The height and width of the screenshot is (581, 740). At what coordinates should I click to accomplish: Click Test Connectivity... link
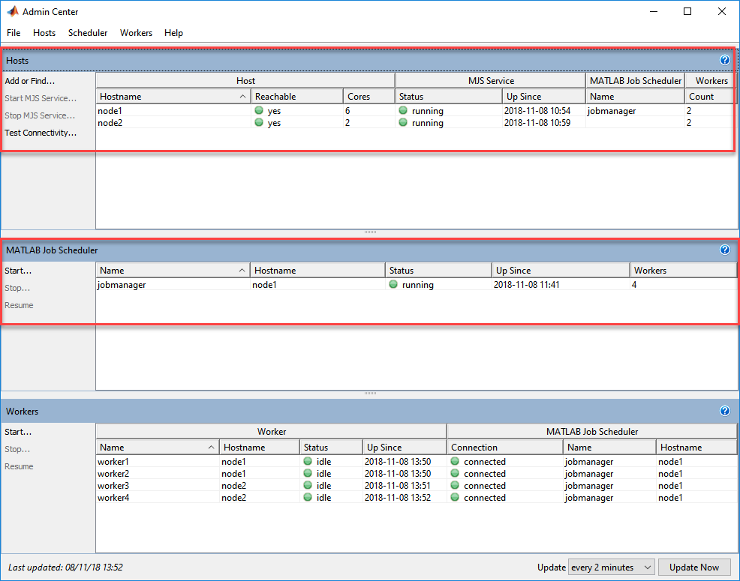coord(40,133)
